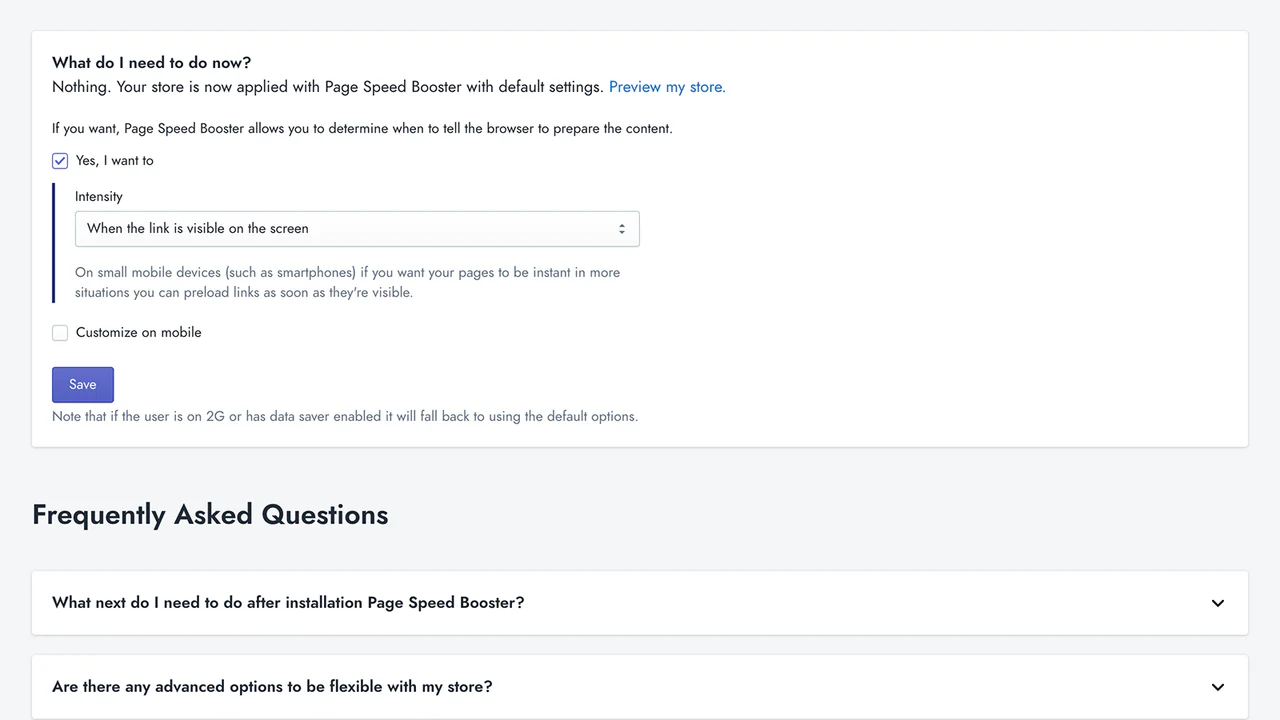Screen dimensions: 1280x720
Task: Click the 'Customize on mobile' label text
Action: [138, 333]
